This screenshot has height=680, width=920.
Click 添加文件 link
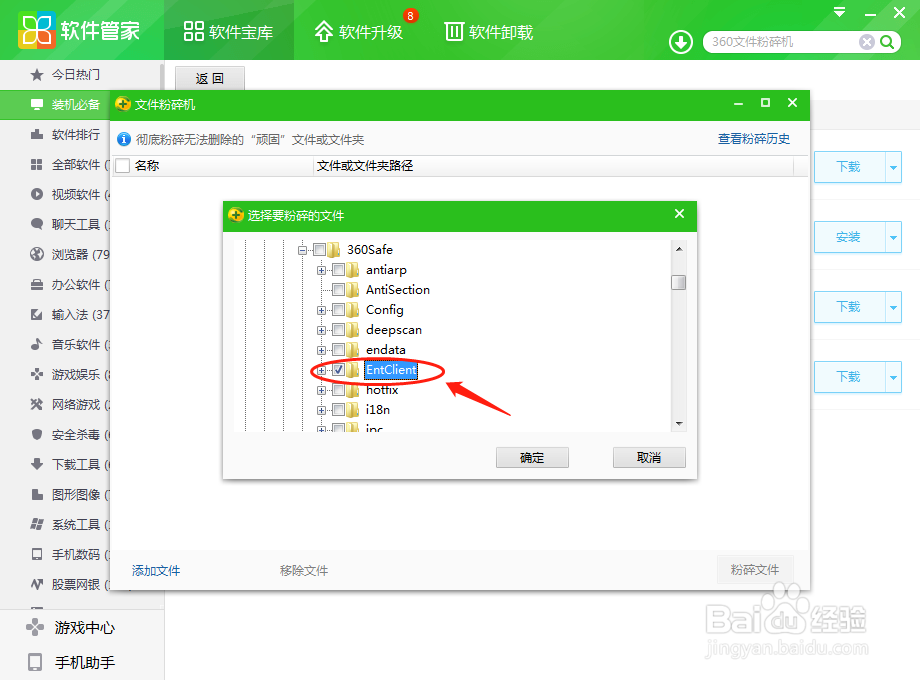(x=156, y=570)
